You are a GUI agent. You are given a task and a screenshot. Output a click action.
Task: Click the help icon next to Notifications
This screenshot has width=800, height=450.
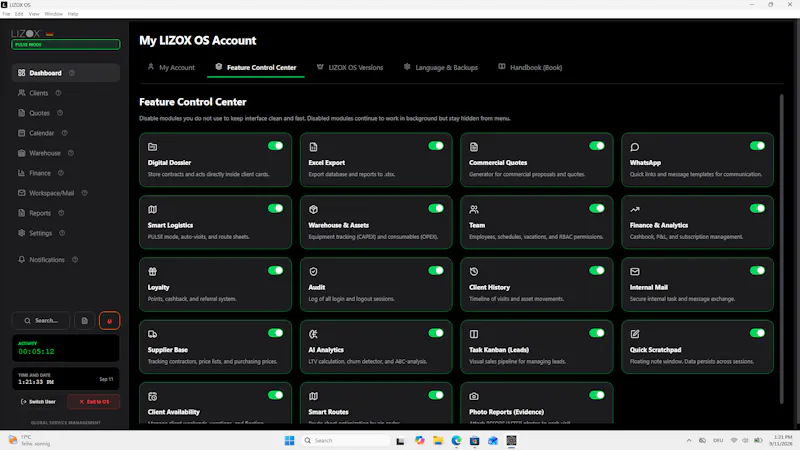[x=75, y=260]
